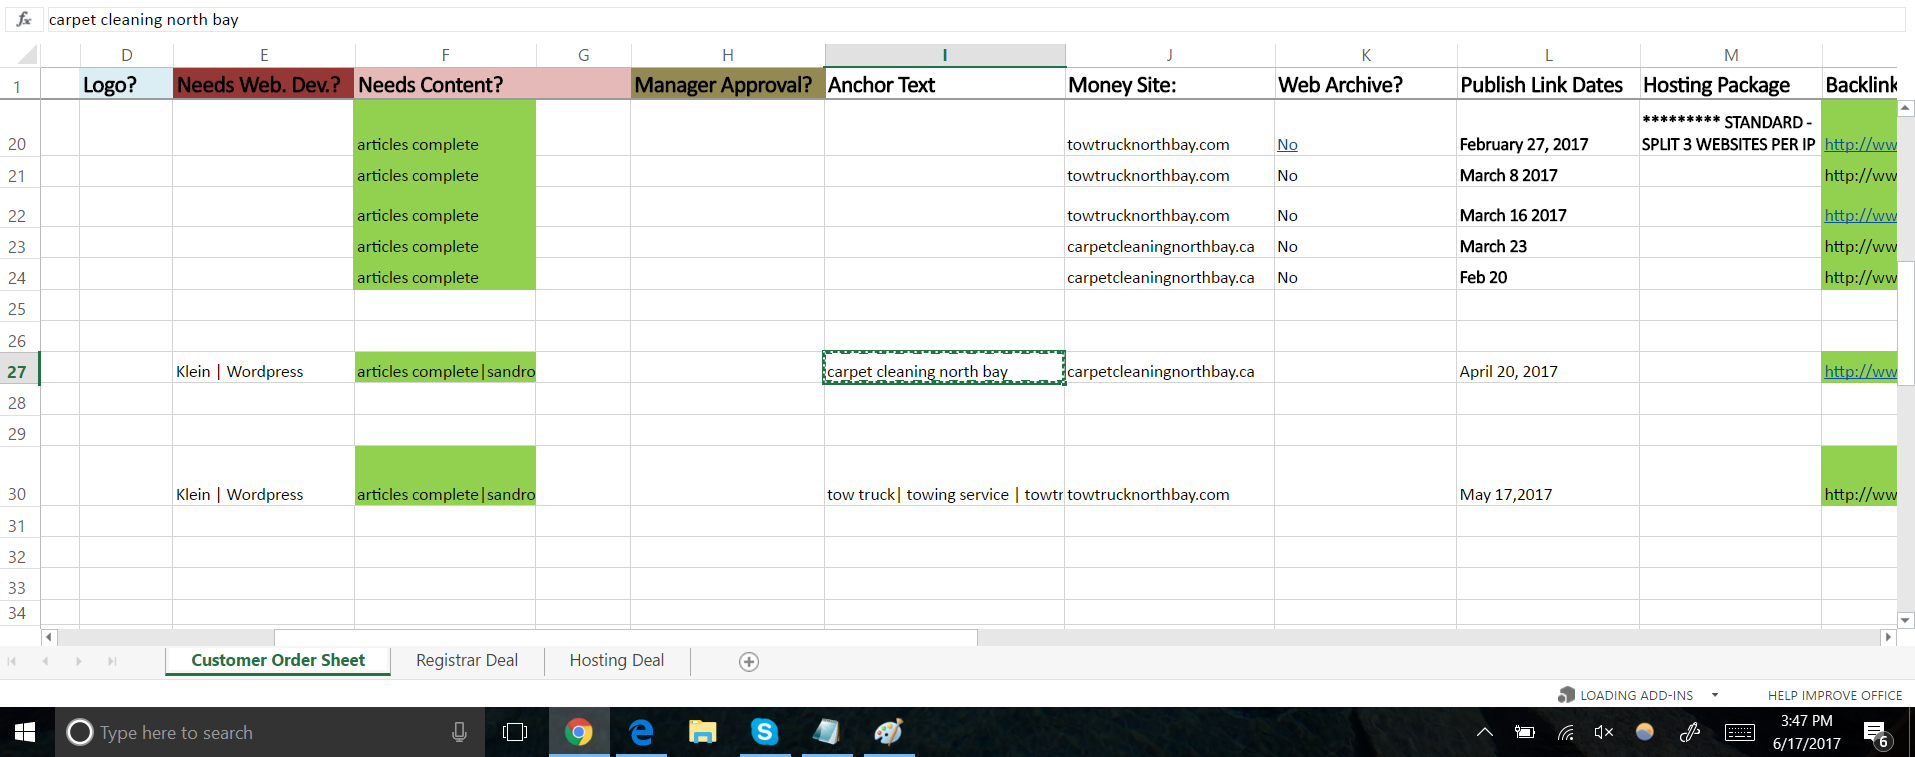
Task: Click the Cortana microphone icon
Action: point(459,732)
